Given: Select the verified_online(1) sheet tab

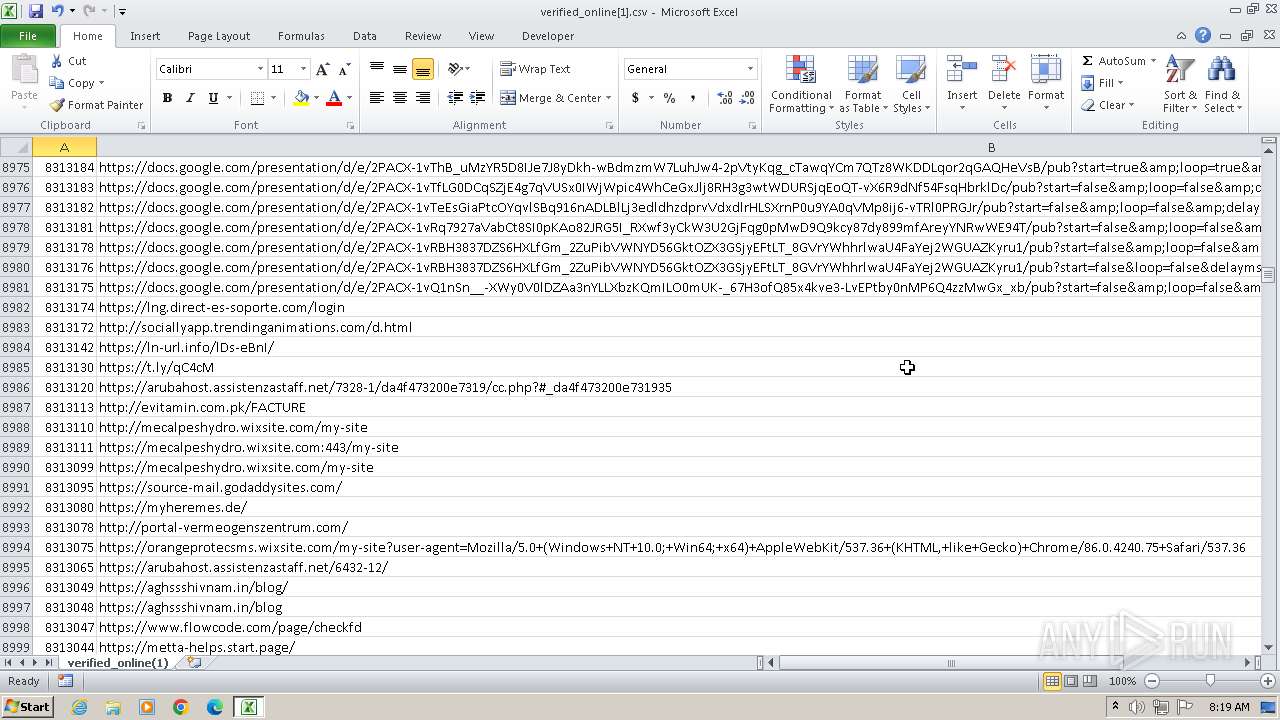Looking at the screenshot, I should tap(118, 663).
